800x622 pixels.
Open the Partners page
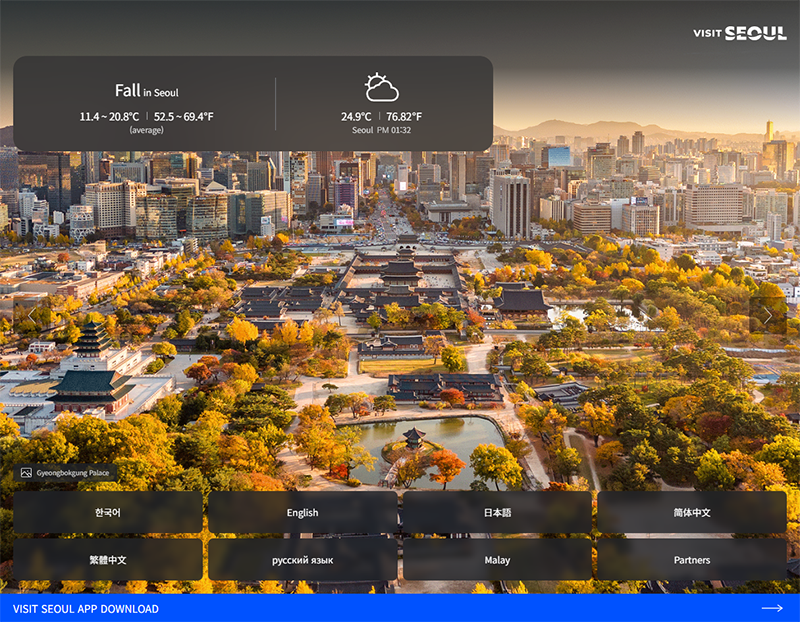[x=691, y=560]
